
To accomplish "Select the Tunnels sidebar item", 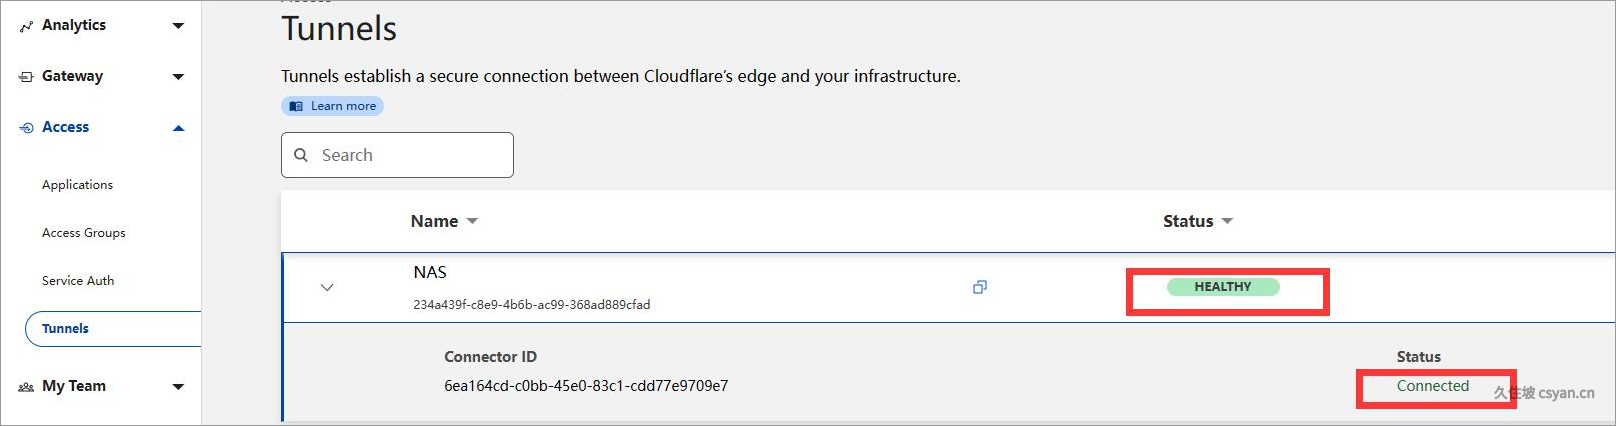I will click(113, 329).
